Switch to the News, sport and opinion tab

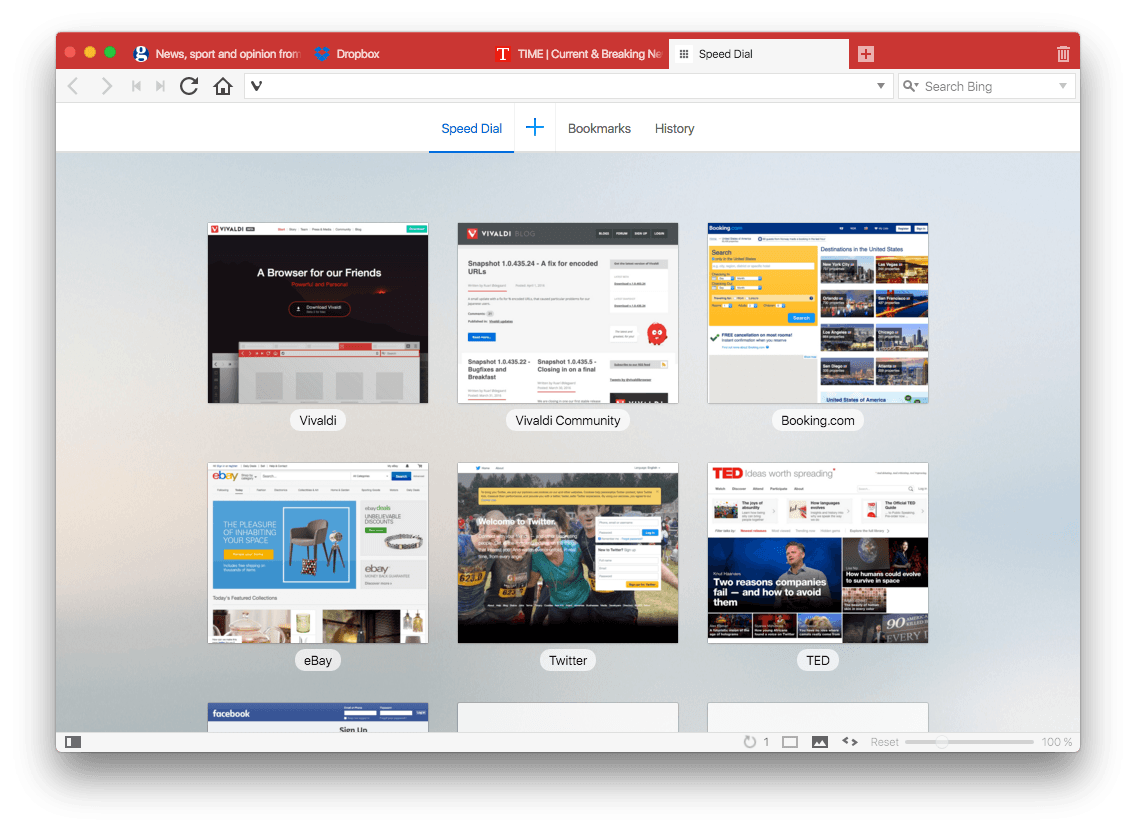coord(216,54)
